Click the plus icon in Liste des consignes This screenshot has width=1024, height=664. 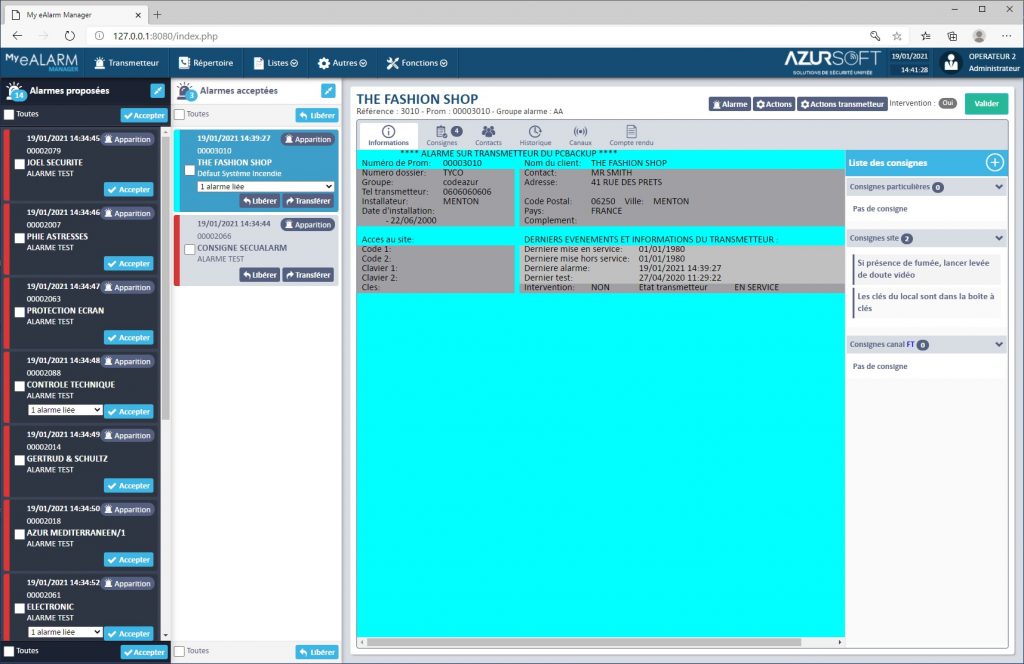point(994,162)
